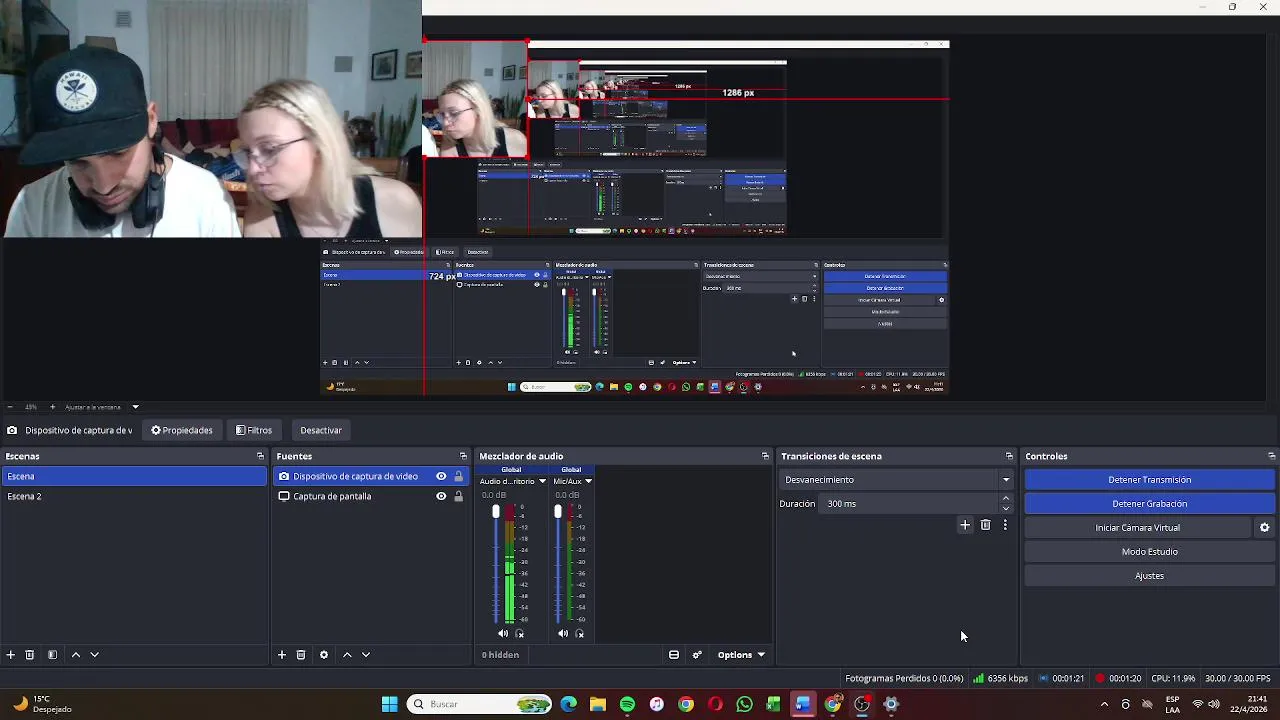
Task: Enable Modo Estudio
Action: pyautogui.click(x=1149, y=552)
